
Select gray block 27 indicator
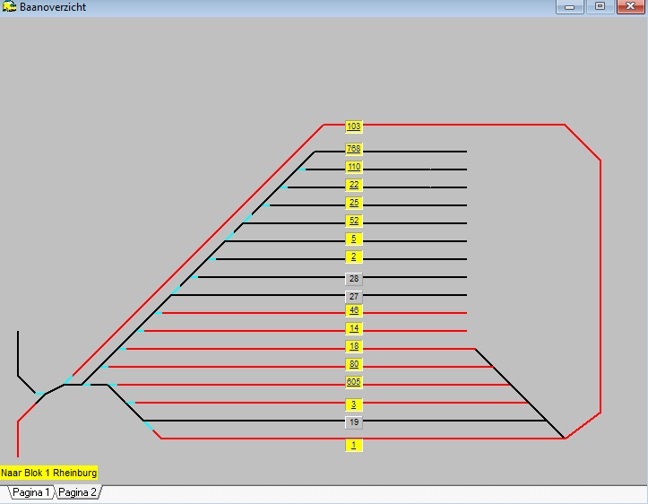[353, 297]
